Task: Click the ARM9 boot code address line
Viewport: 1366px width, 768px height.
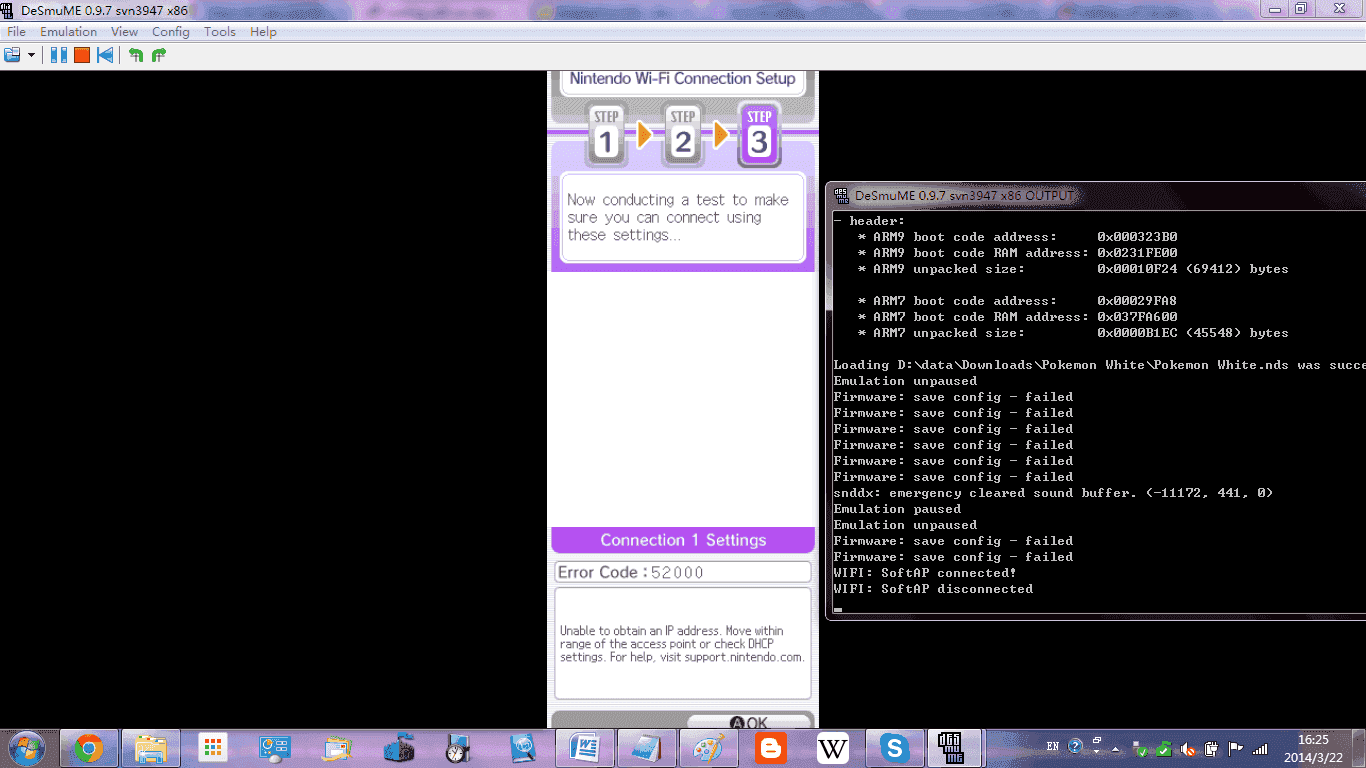Action: [1017, 237]
